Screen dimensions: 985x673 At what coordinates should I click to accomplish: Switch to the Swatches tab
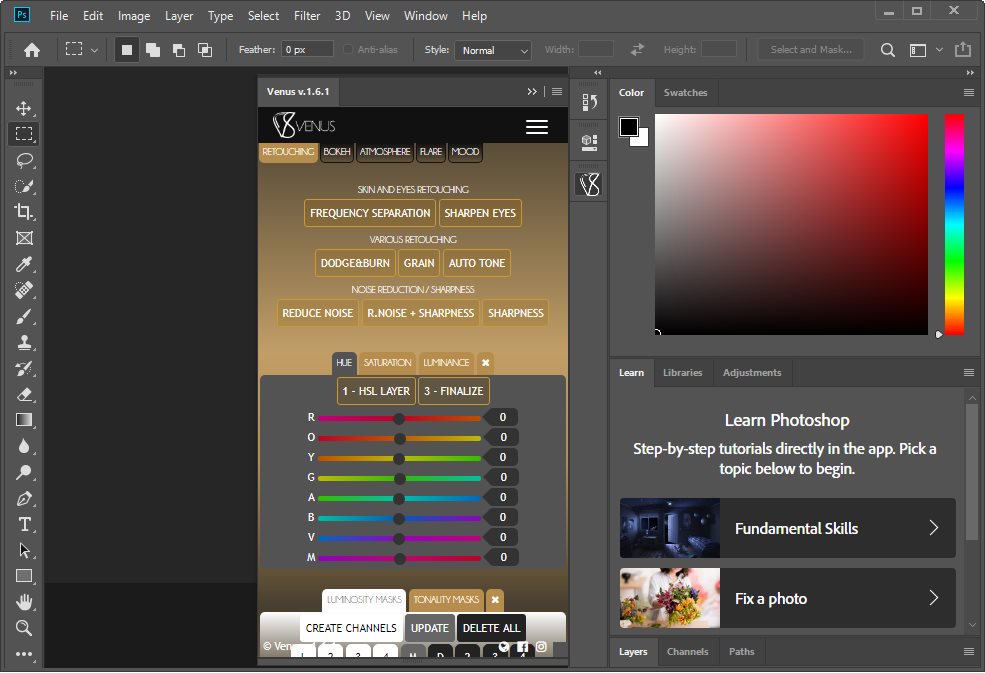click(x=685, y=92)
